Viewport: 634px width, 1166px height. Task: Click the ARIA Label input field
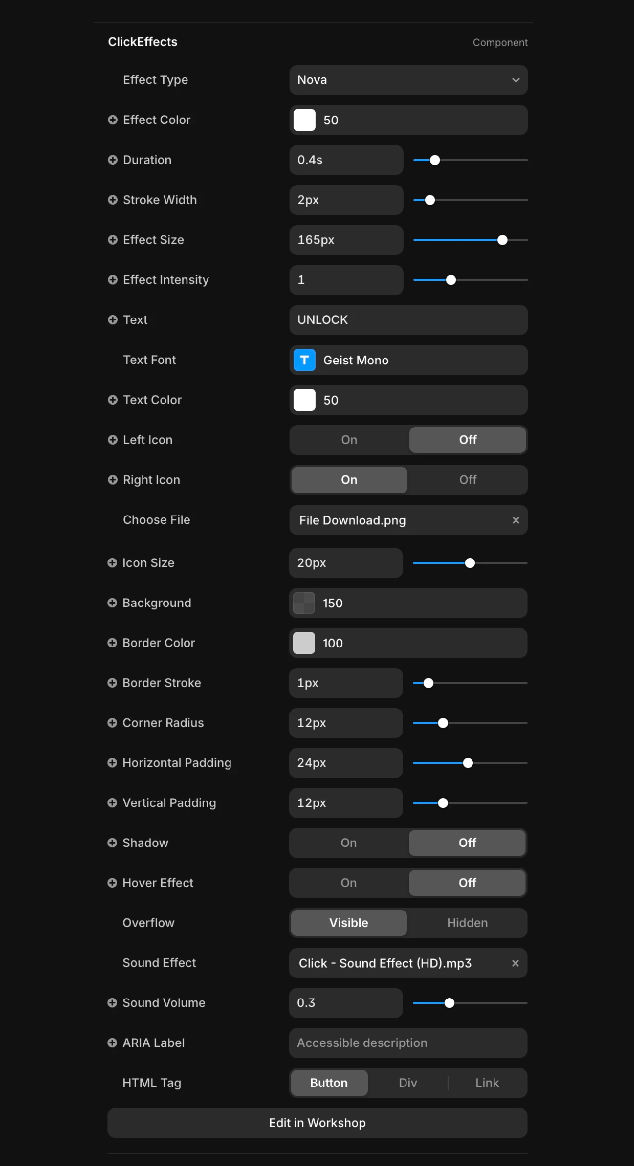click(x=408, y=1043)
